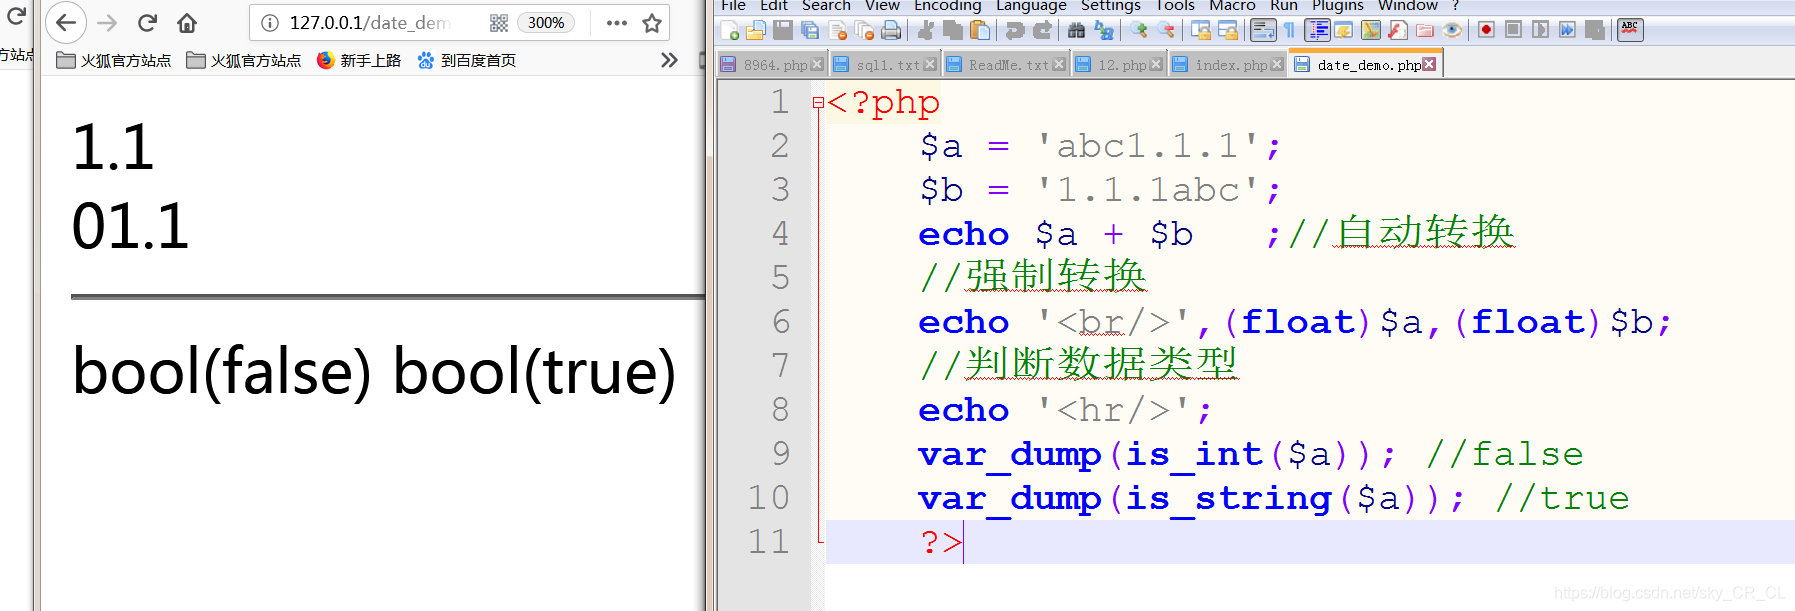This screenshot has width=1795, height=611.
Task: Show site information icon in address bar
Action: (x=270, y=23)
